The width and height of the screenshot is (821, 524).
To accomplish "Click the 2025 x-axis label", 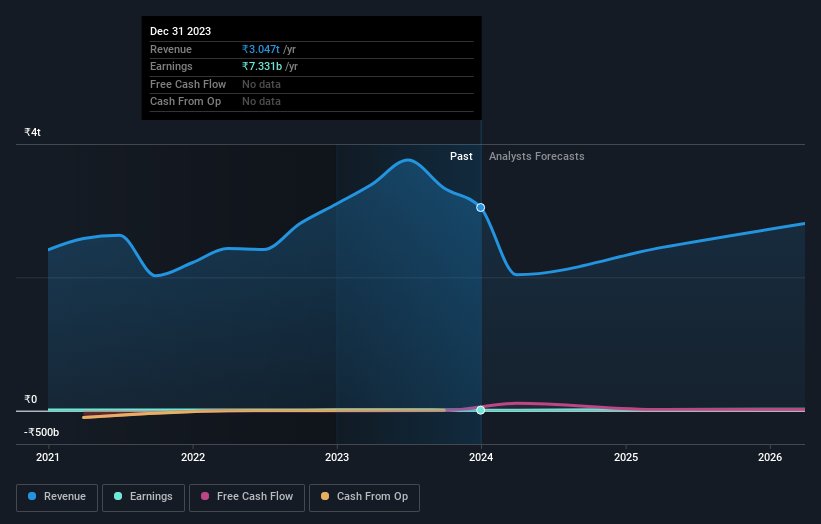I will (x=626, y=458).
